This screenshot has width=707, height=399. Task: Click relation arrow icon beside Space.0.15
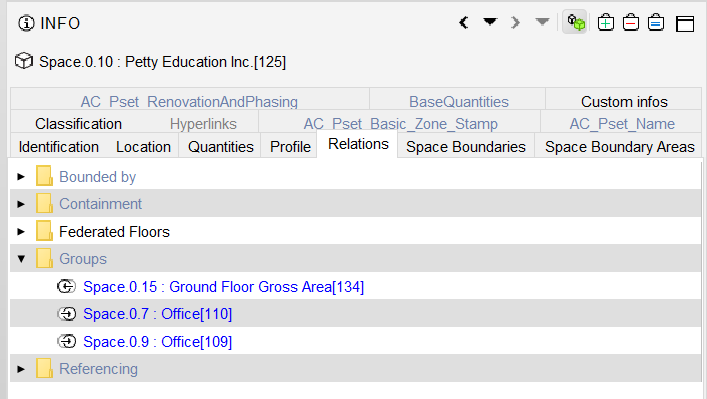click(x=66, y=286)
